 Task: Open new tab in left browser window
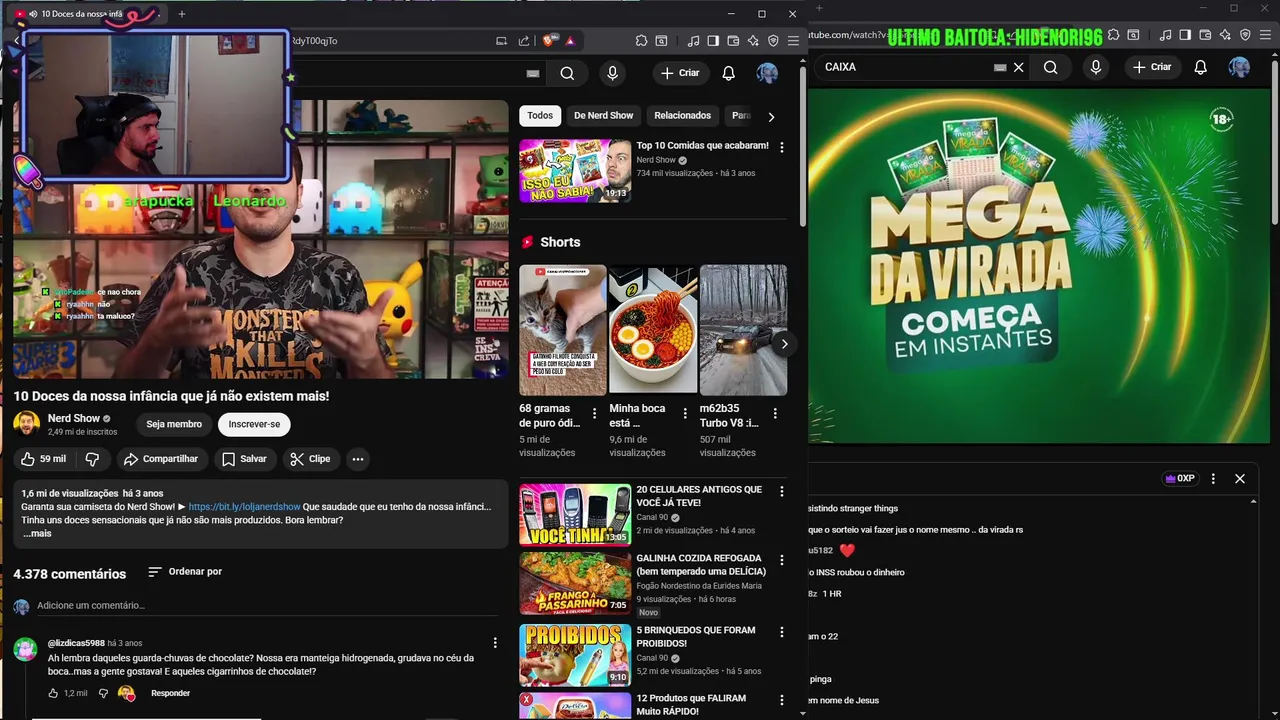[181, 14]
